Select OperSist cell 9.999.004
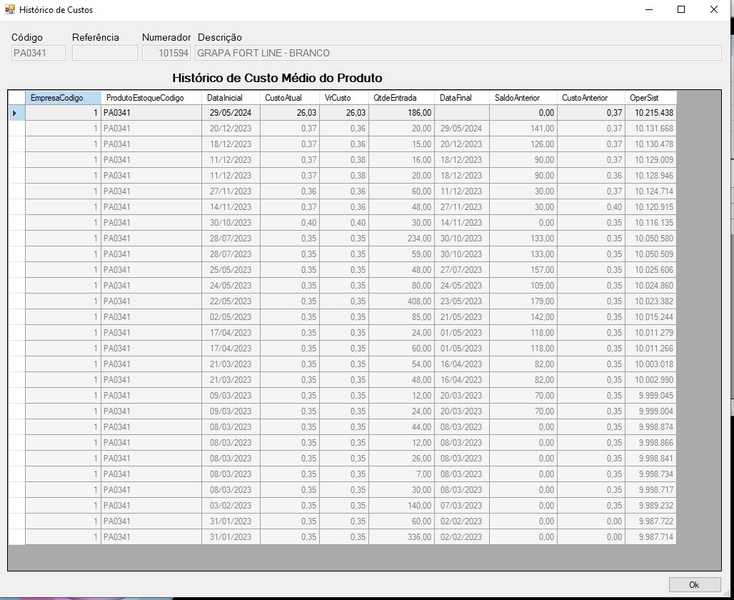 (x=651, y=411)
